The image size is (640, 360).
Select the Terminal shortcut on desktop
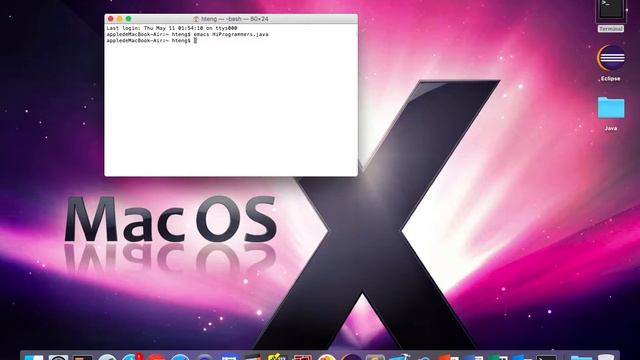(611, 11)
